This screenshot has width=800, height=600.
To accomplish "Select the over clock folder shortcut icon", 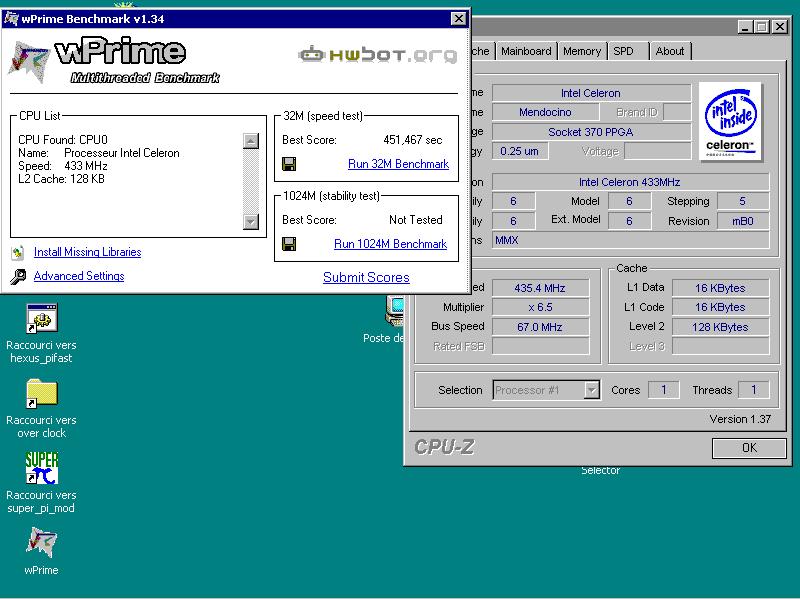I will coord(42,393).
